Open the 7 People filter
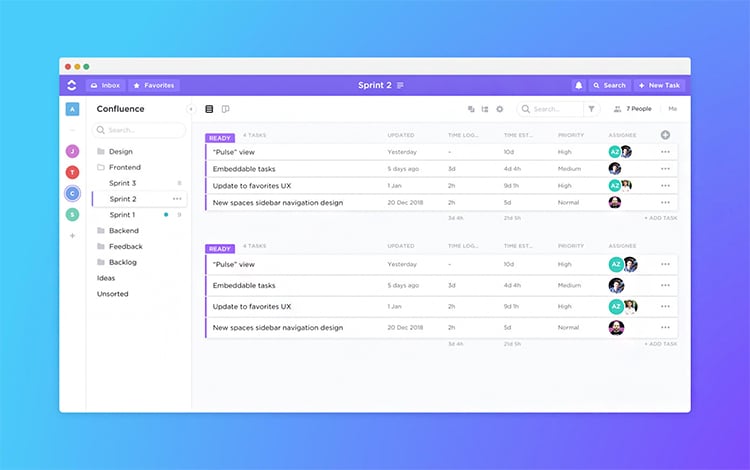750x470 pixels. tap(632, 109)
